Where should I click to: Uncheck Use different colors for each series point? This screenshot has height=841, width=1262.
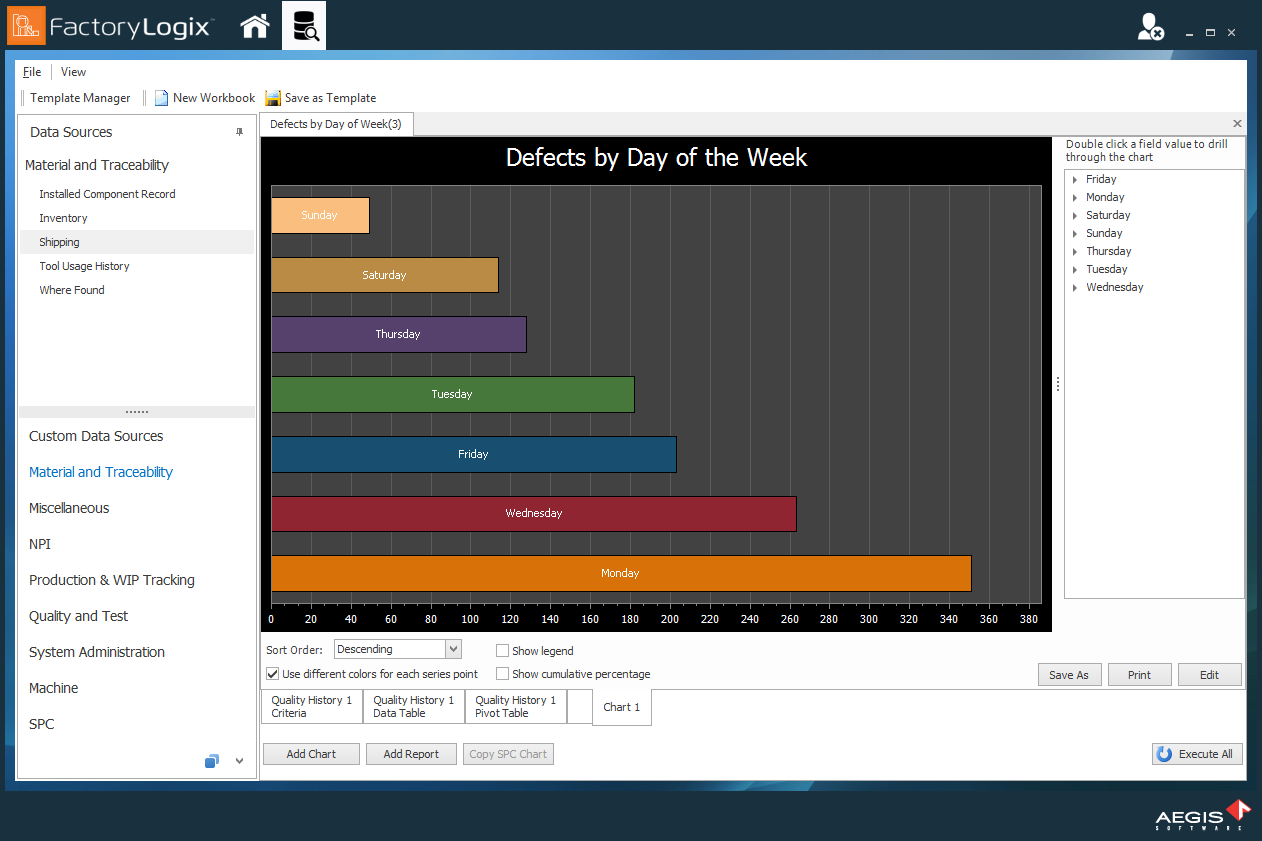coord(272,673)
